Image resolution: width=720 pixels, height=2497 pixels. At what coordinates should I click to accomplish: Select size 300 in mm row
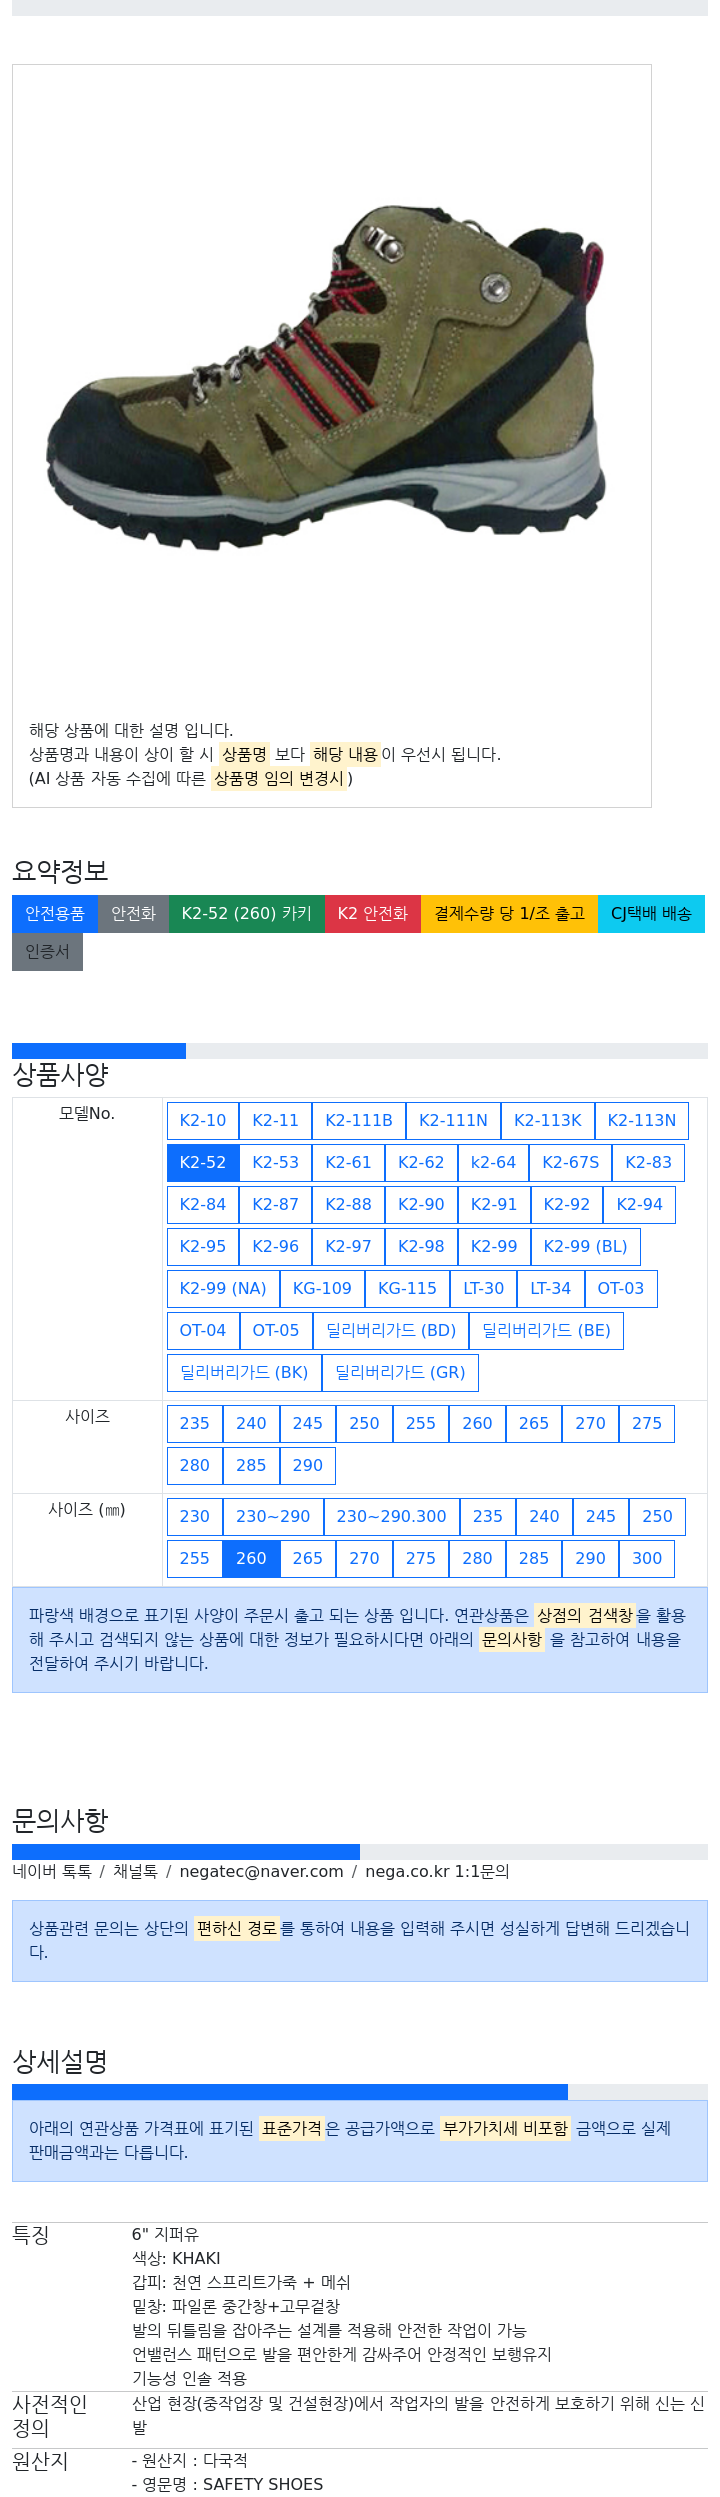pos(647,1558)
